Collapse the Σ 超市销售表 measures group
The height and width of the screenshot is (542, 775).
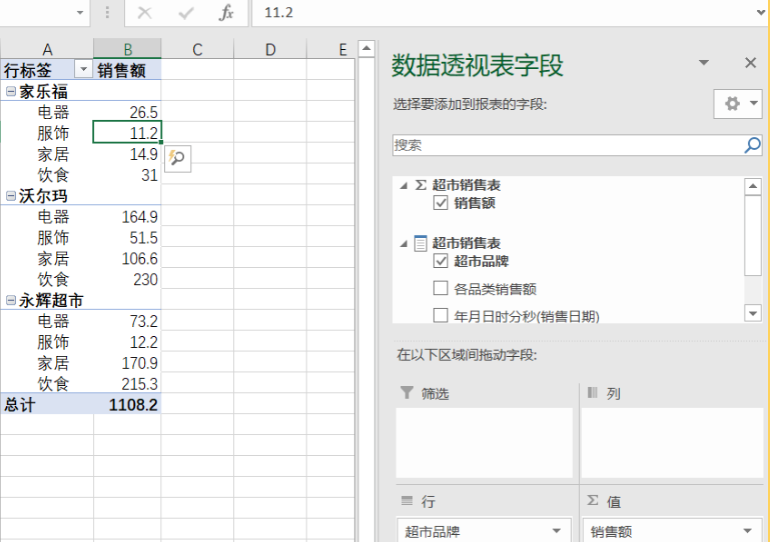click(x=404, y=185)
